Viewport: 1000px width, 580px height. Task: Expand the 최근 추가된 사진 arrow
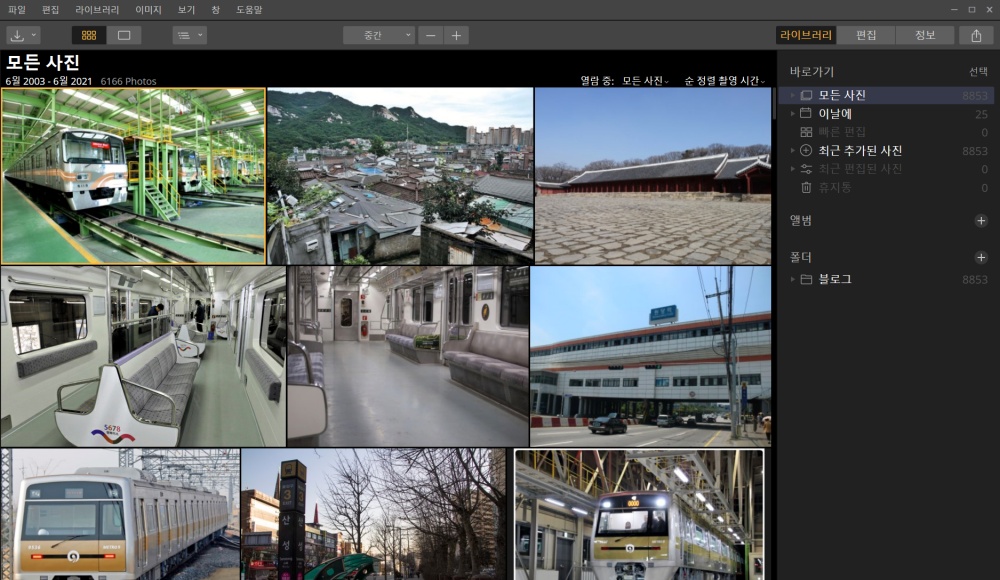point(793,151)
